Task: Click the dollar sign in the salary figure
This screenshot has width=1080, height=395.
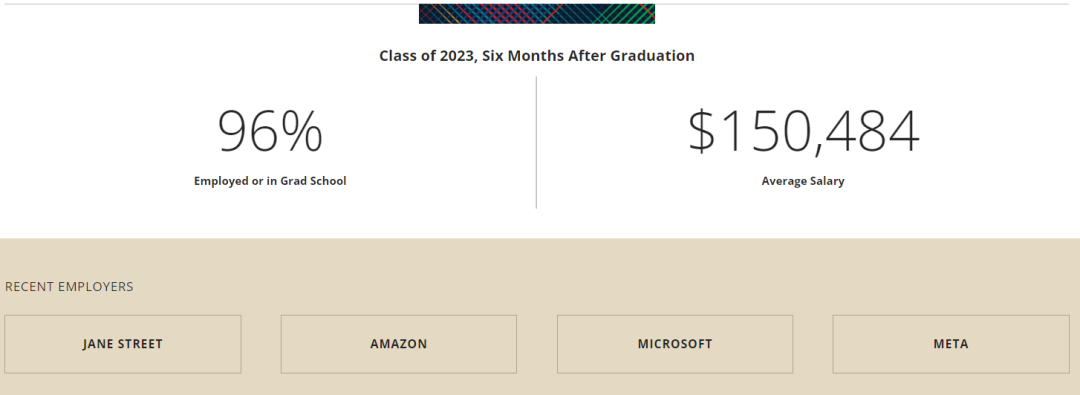Action: tap(702, 132)
